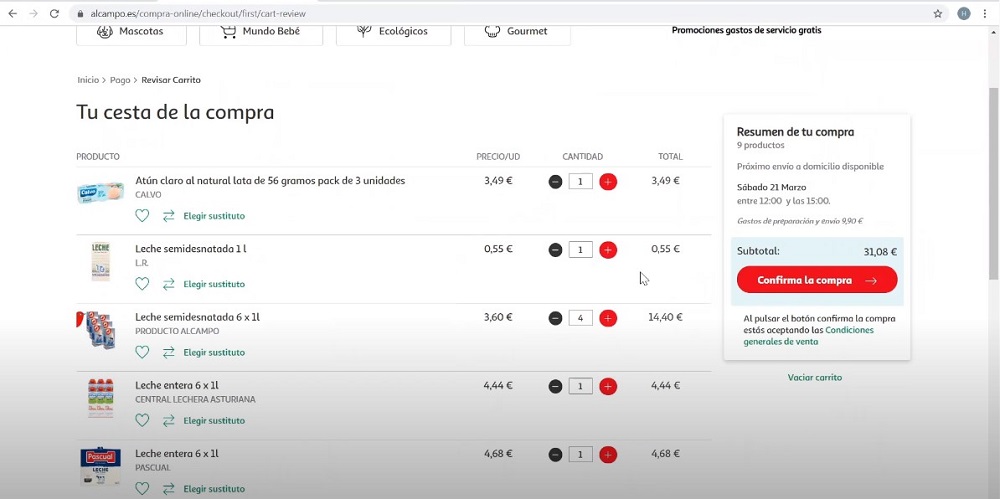Screen dimensions: 1000x499
Task: Click the Confirma la compra button
Action: [x=816, y=280]
